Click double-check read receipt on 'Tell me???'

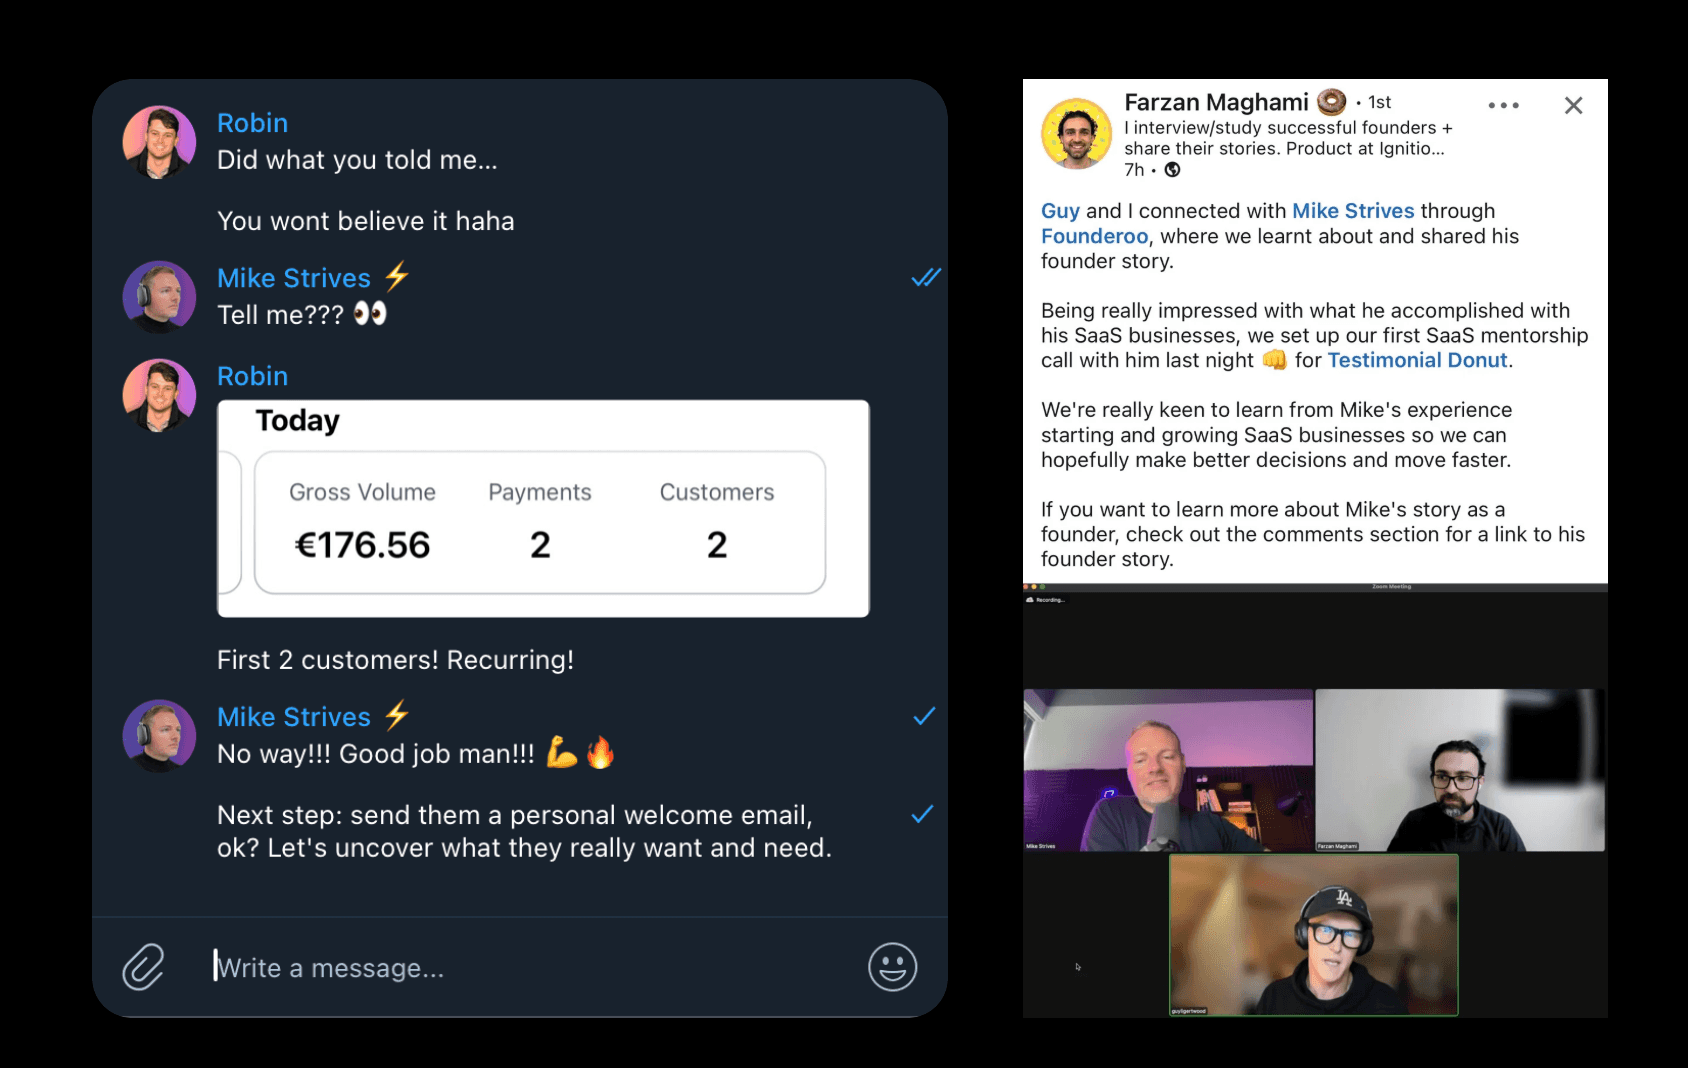[x=926, y=277]
